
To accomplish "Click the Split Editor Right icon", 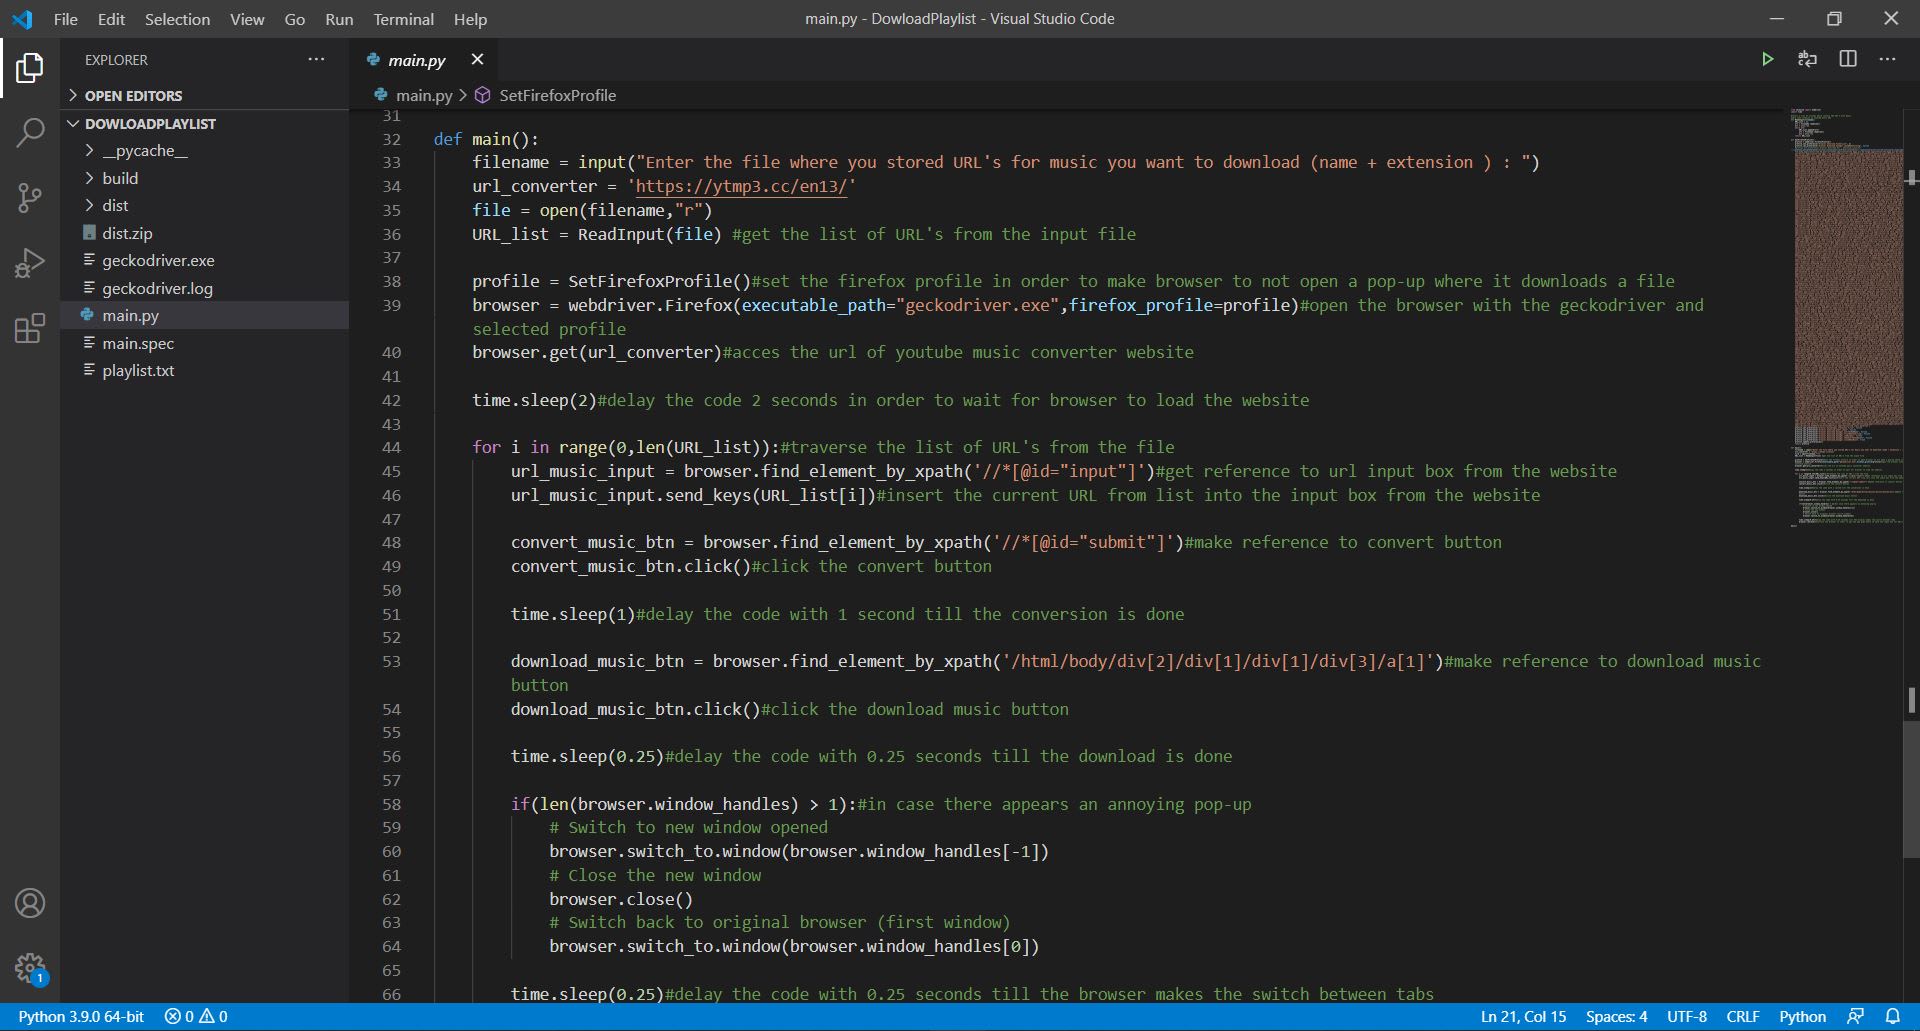I will tap(1847, 59).
